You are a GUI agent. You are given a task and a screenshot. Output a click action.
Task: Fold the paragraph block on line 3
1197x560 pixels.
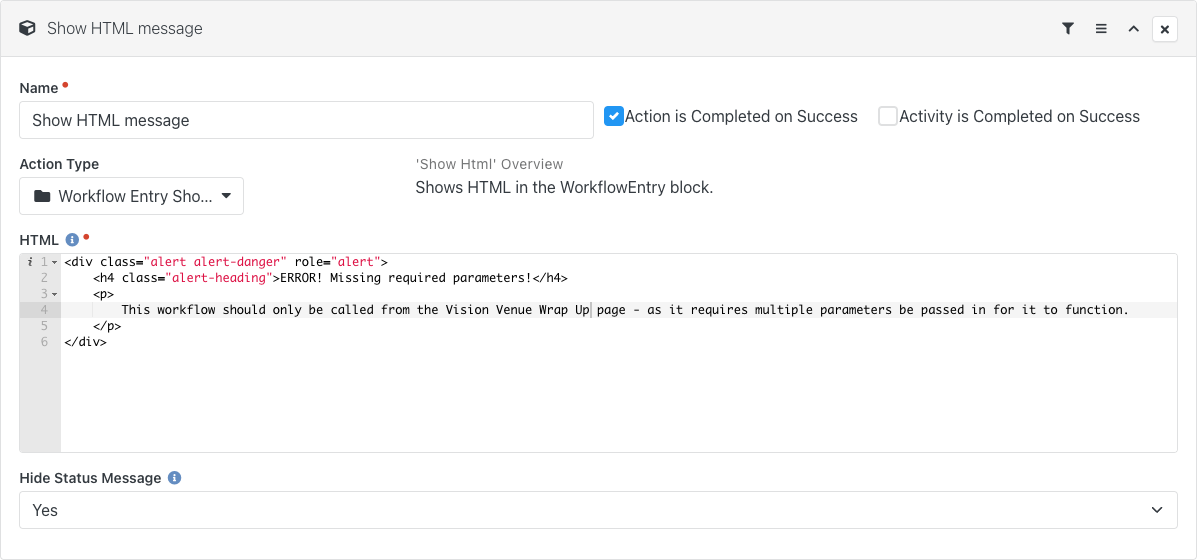pos(55,294)
